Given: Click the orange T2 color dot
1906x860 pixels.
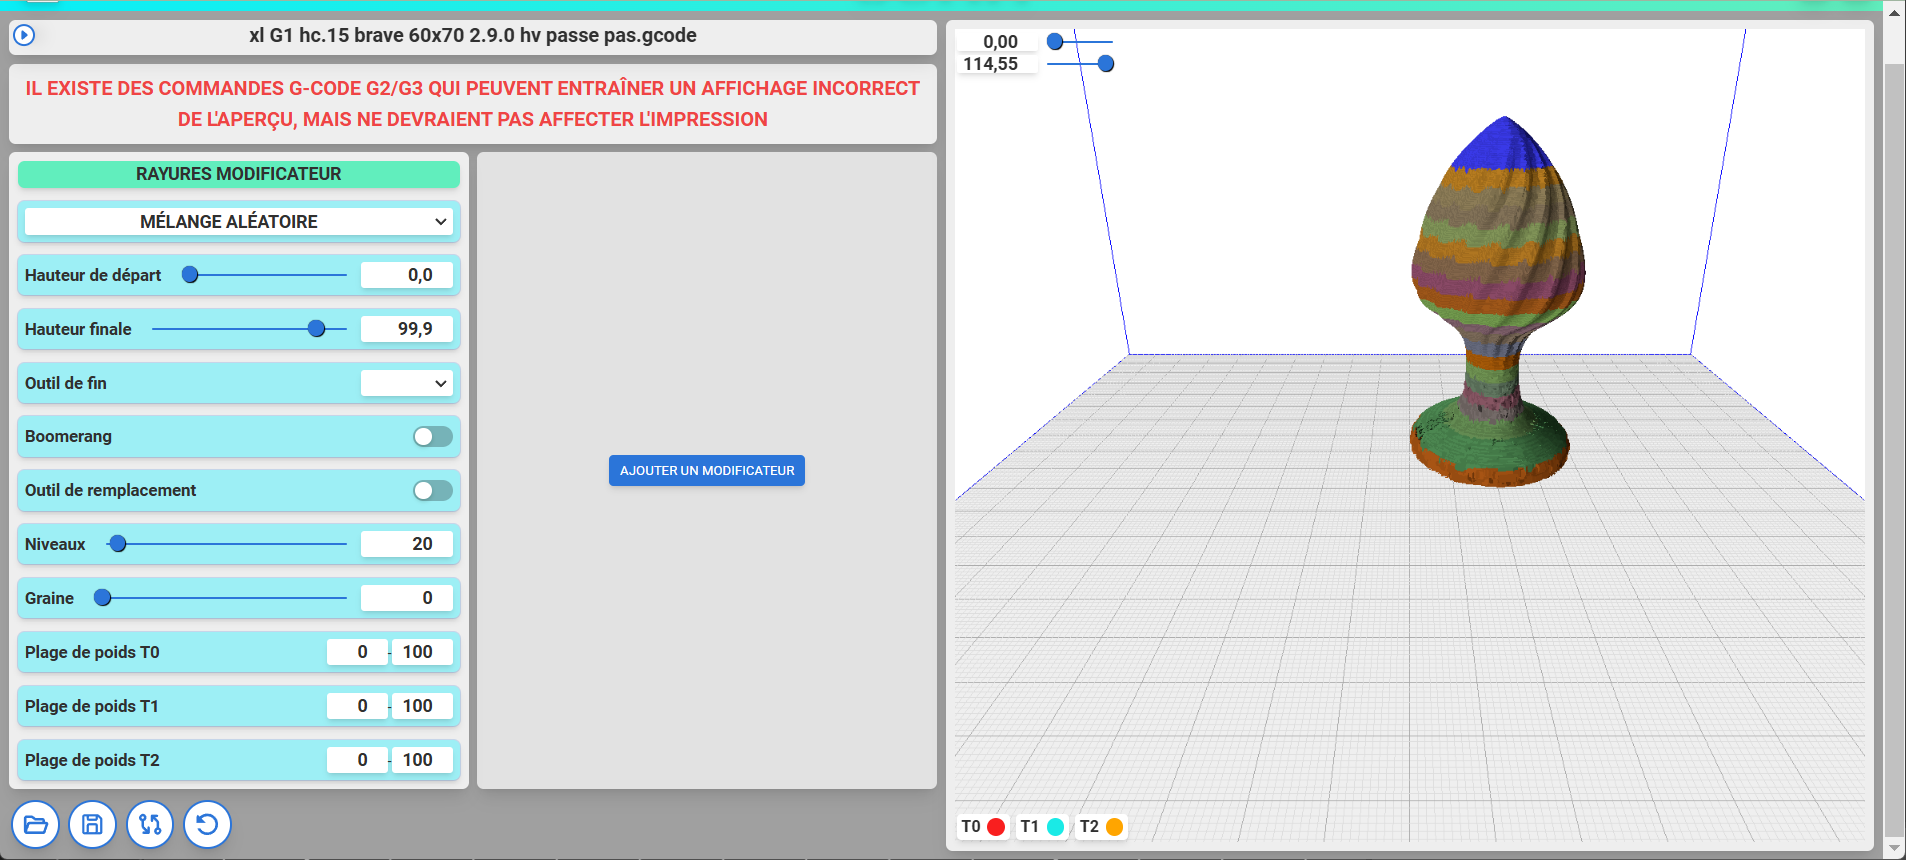Looking at the screenshot, I should [x=1114, y=827].
